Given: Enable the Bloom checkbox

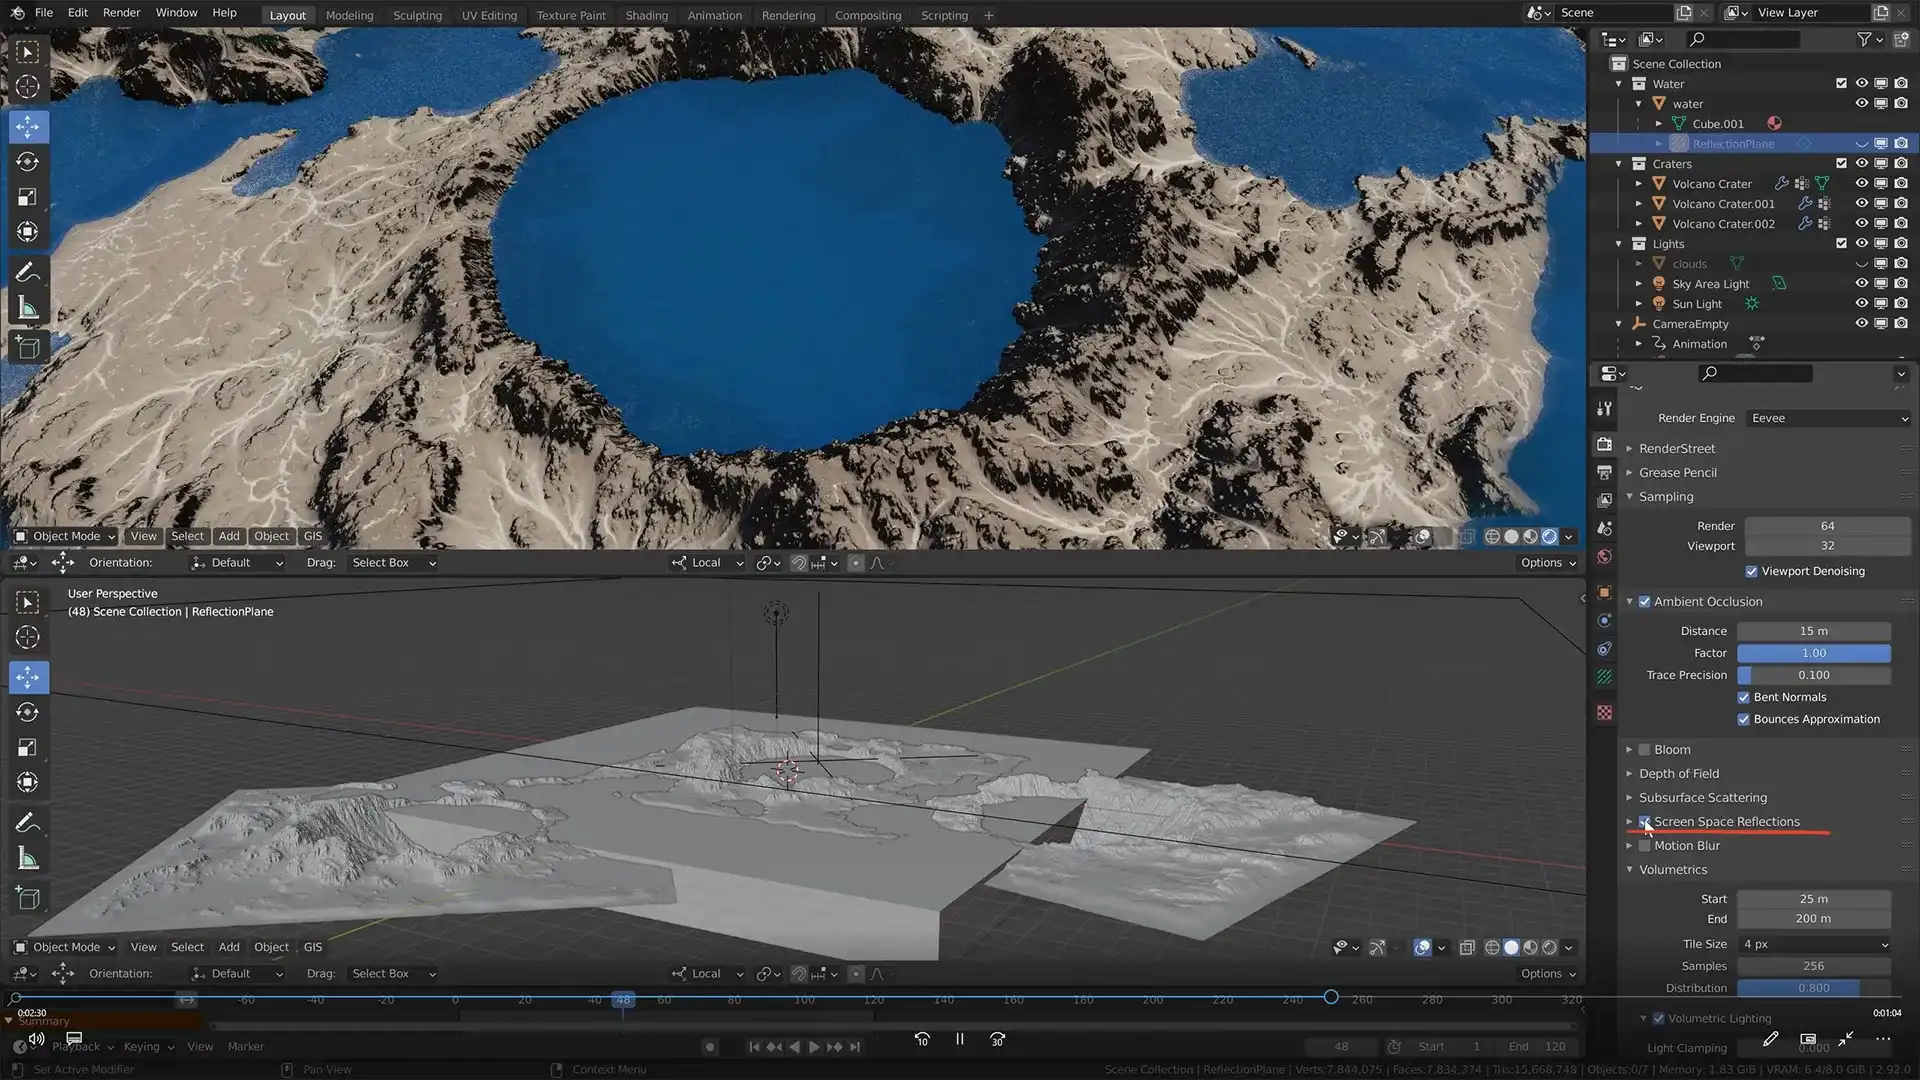Looking at the screenshot, I should (1644, 750).
